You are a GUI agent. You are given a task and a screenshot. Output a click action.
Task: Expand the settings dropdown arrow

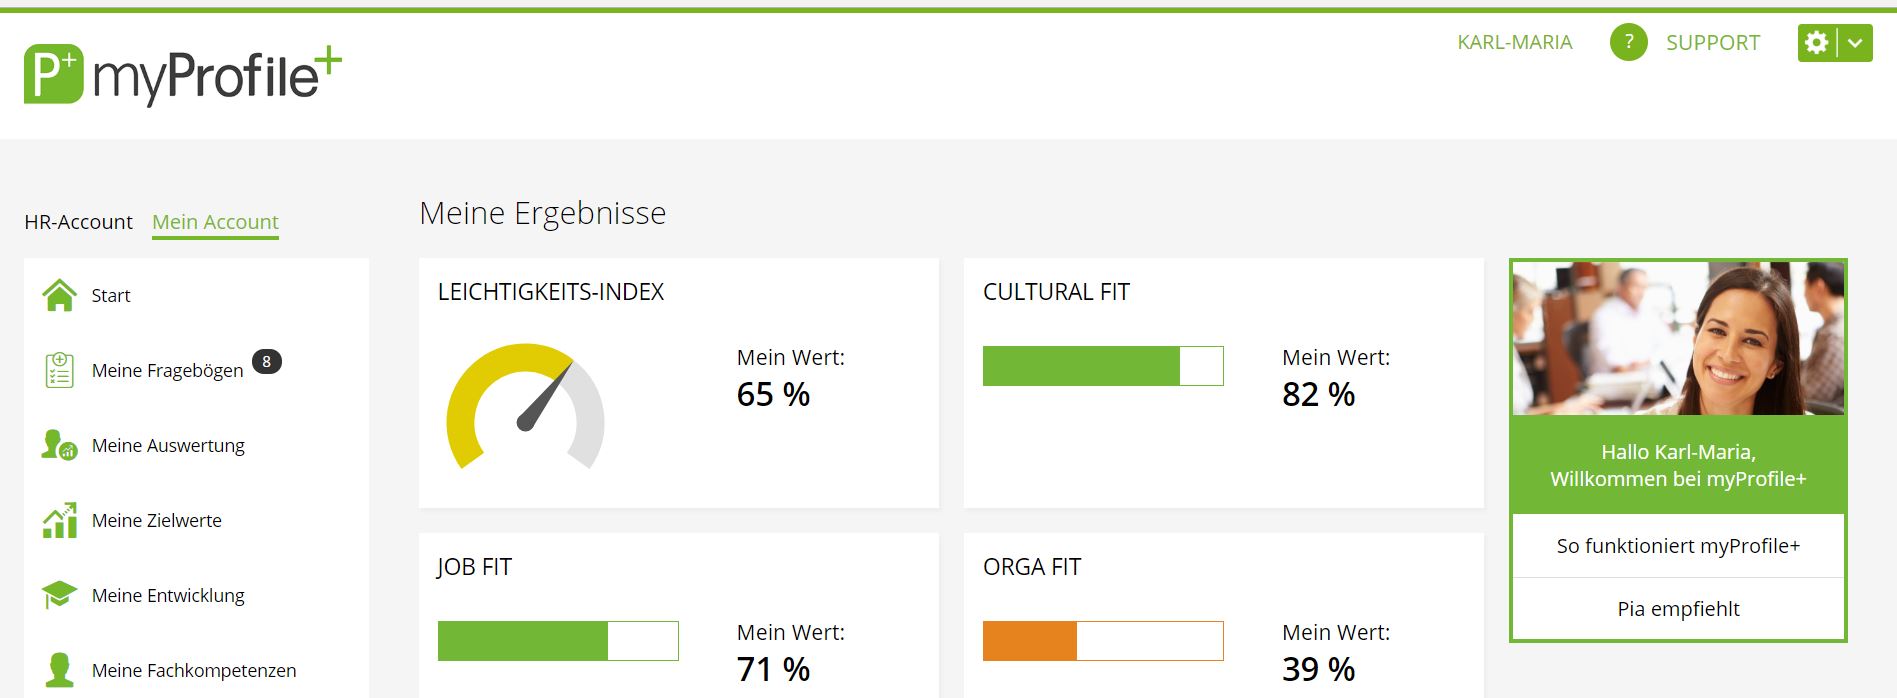[1855, 43]
